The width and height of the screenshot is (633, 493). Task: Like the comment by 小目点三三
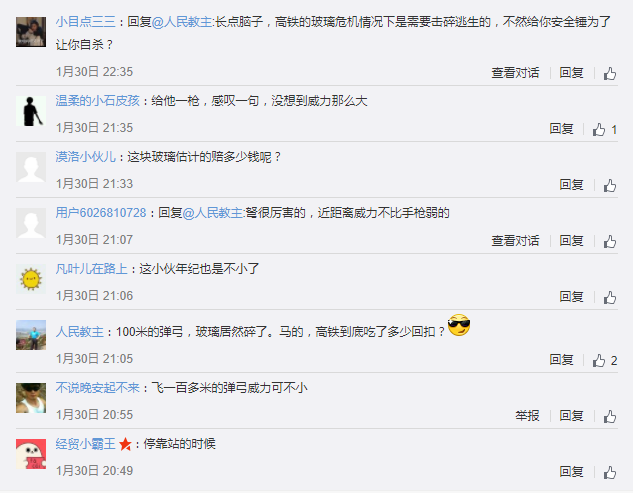click(x=610, y=73)
